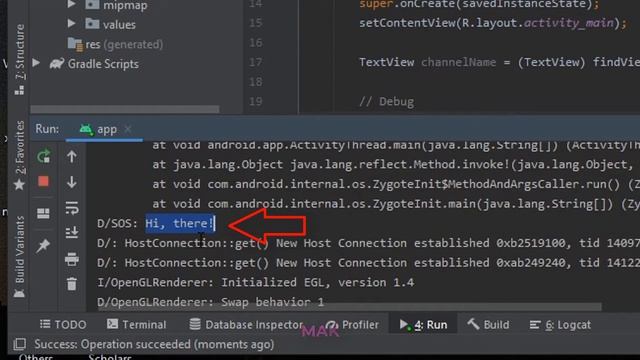Click the "I/OpenGLRenderer: Initialized EGL" log line
This screenshot has height=360, width=640.
(256, 282)
